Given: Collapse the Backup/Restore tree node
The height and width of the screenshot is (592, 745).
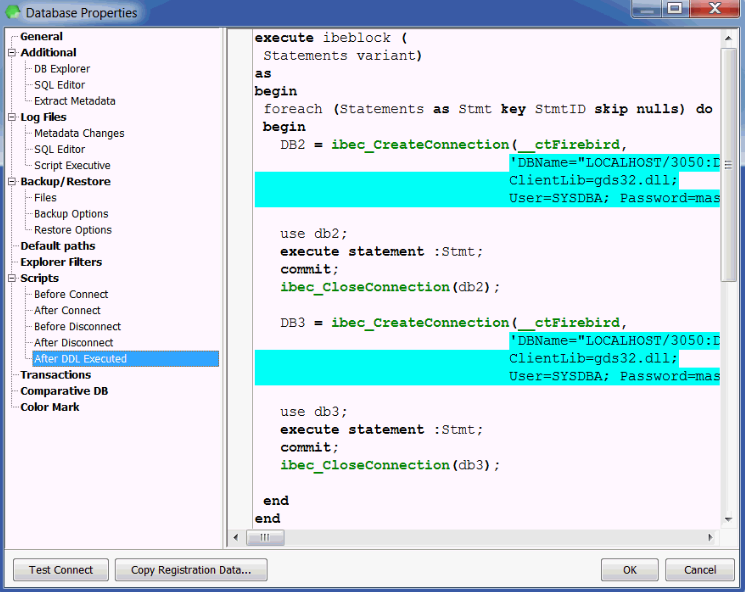Looking at the screenshot, I should click(x=12, y=181).
